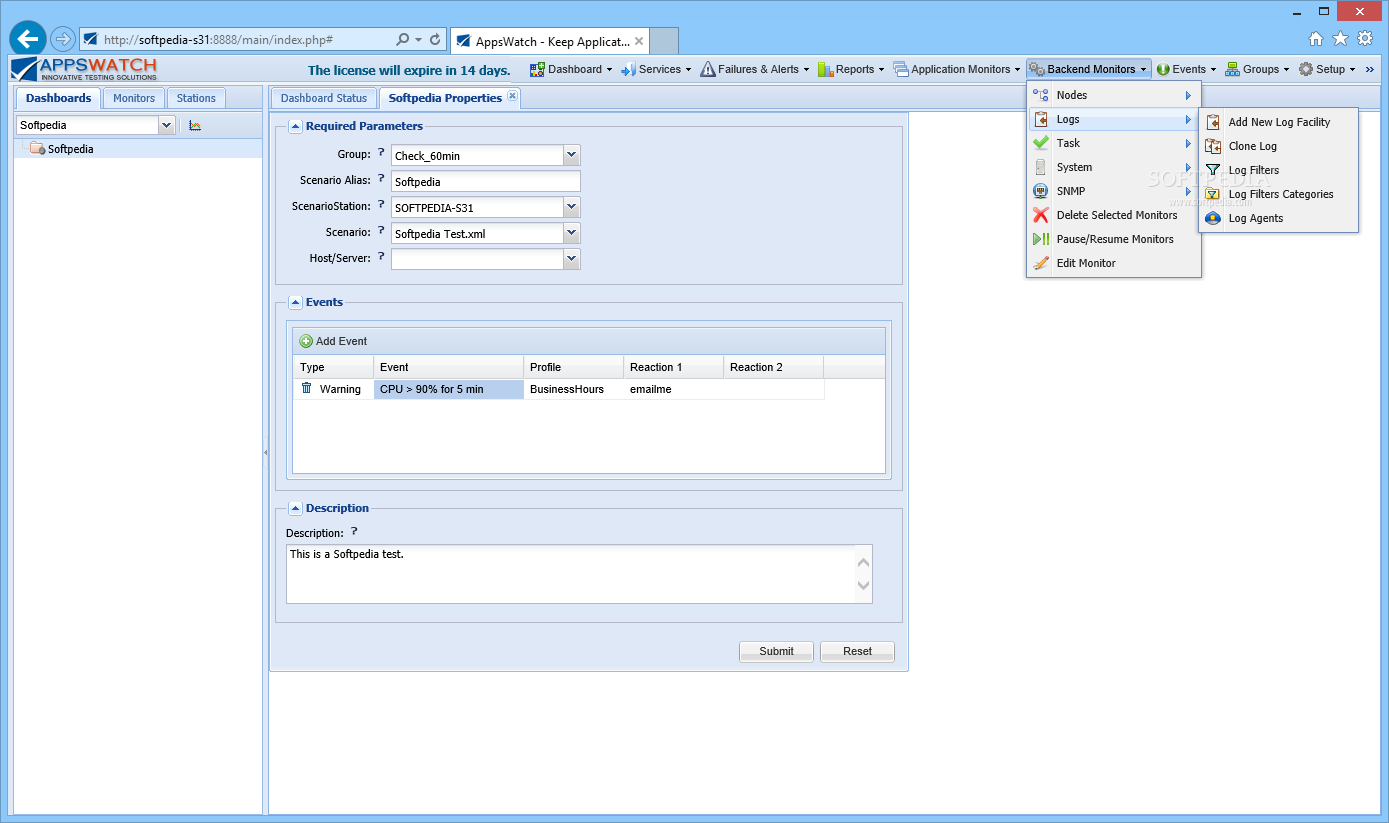
Task: Click the Event column header
Action: [x=449, y=367]
